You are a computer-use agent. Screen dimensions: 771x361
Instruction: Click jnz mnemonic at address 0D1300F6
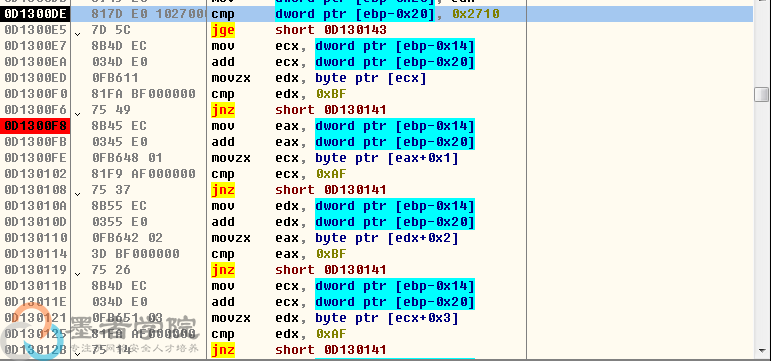[x=223, y=110]
